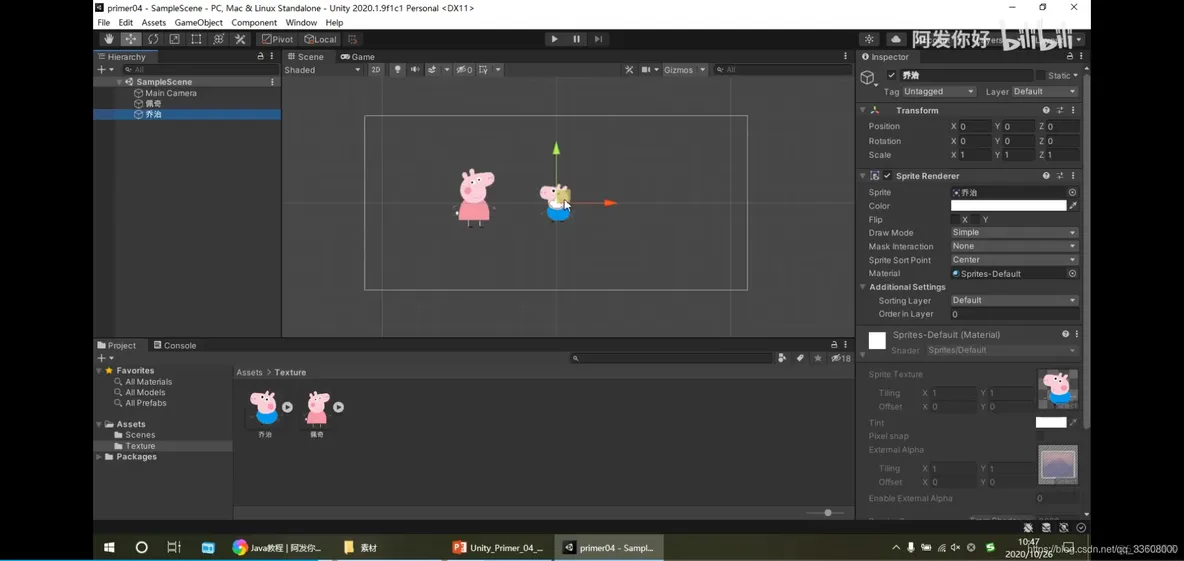Toggle Pivot handle position
This screenshot has height=561, width=1184.
coord(277,39)
